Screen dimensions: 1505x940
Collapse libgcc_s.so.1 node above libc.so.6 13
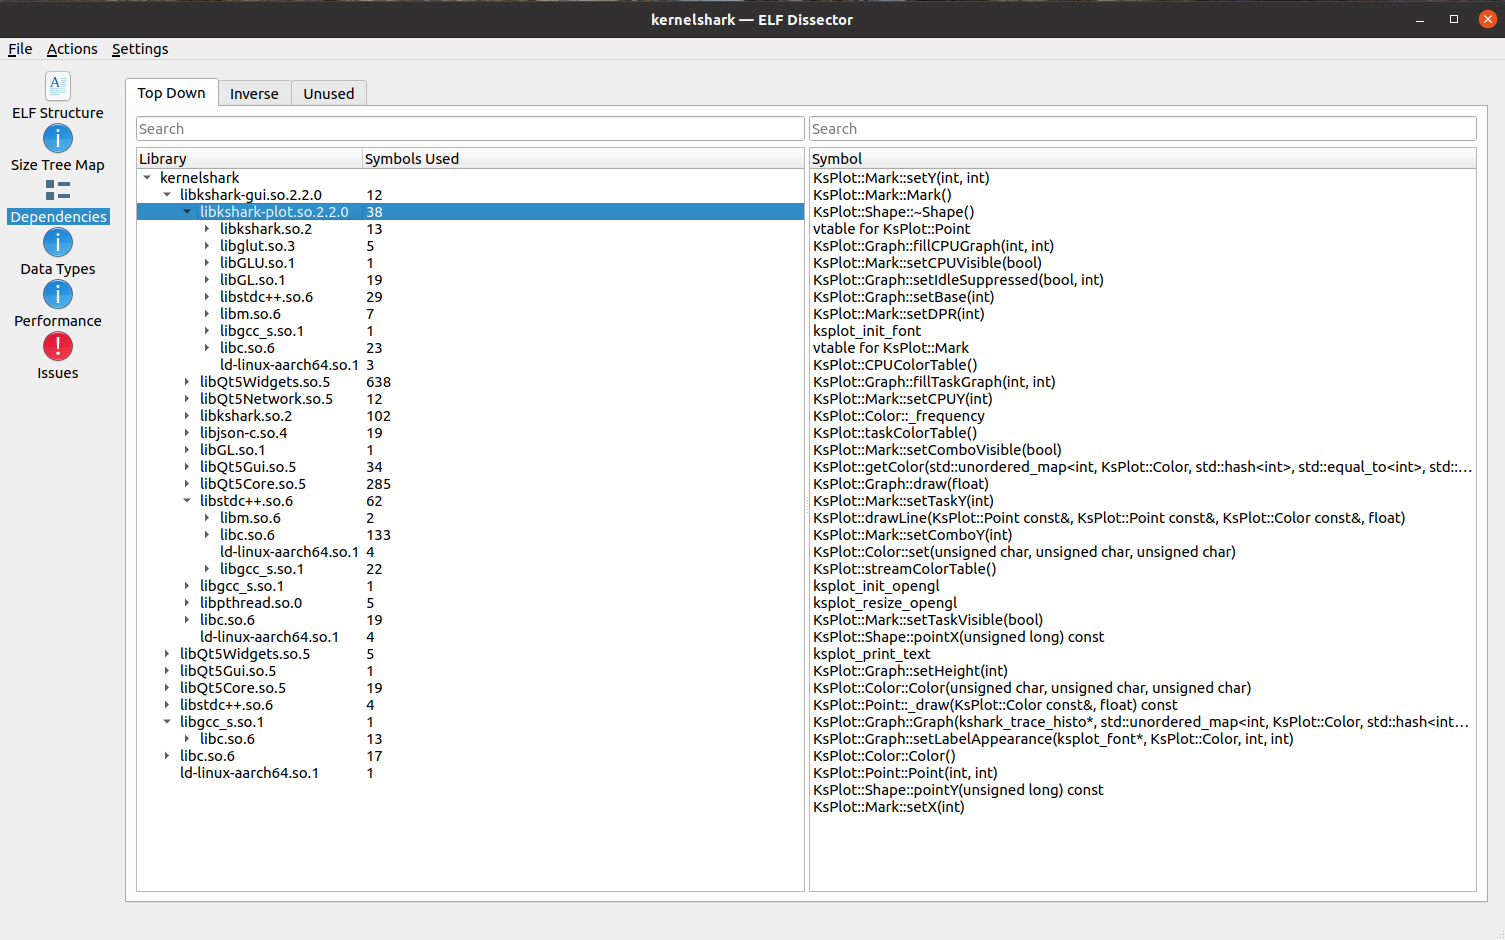[167, 722]
